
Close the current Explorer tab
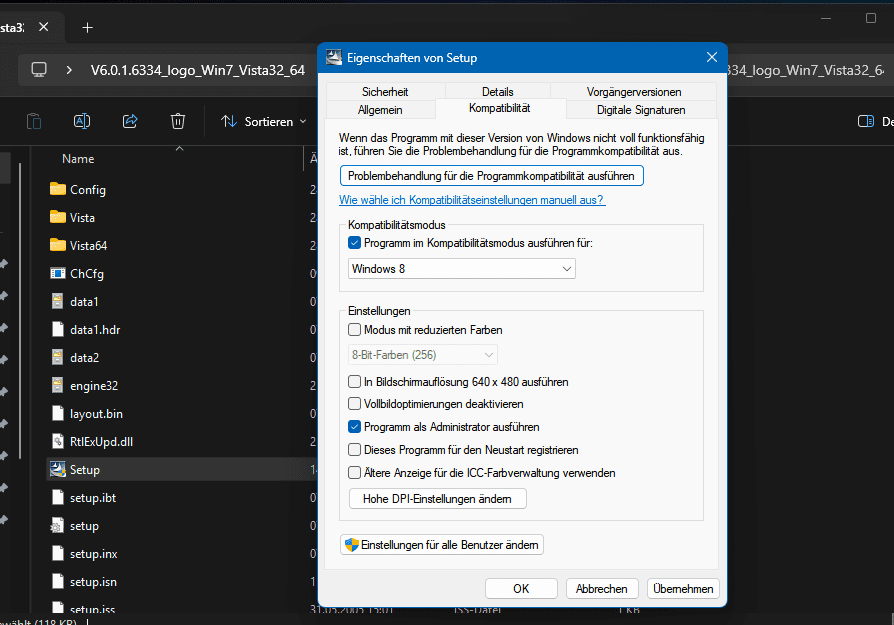point(43,27)
